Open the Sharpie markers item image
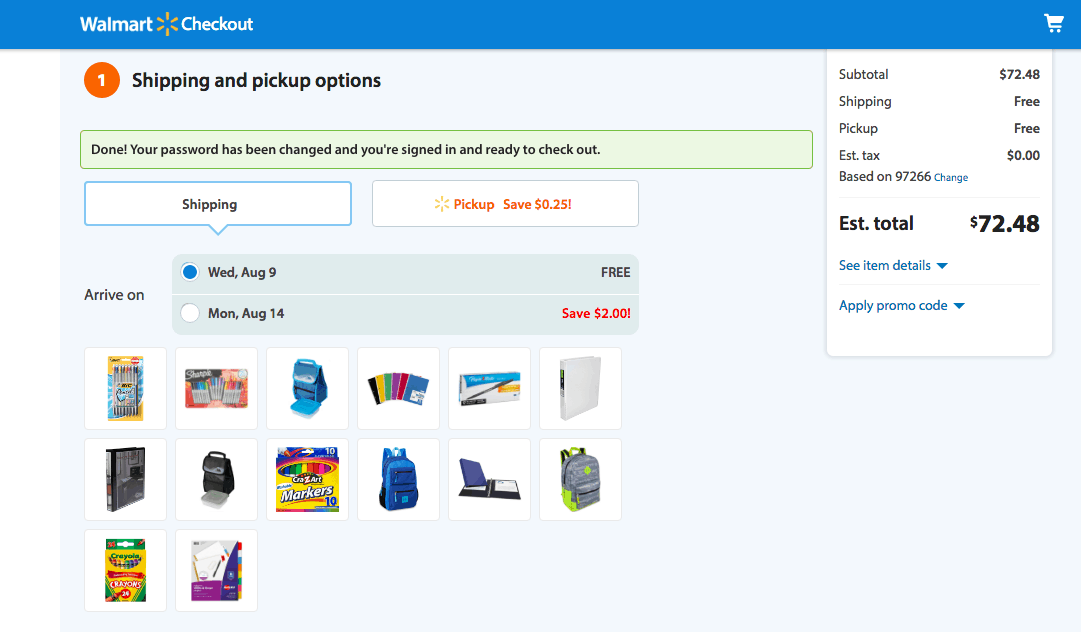 click(x=216, y=388)
